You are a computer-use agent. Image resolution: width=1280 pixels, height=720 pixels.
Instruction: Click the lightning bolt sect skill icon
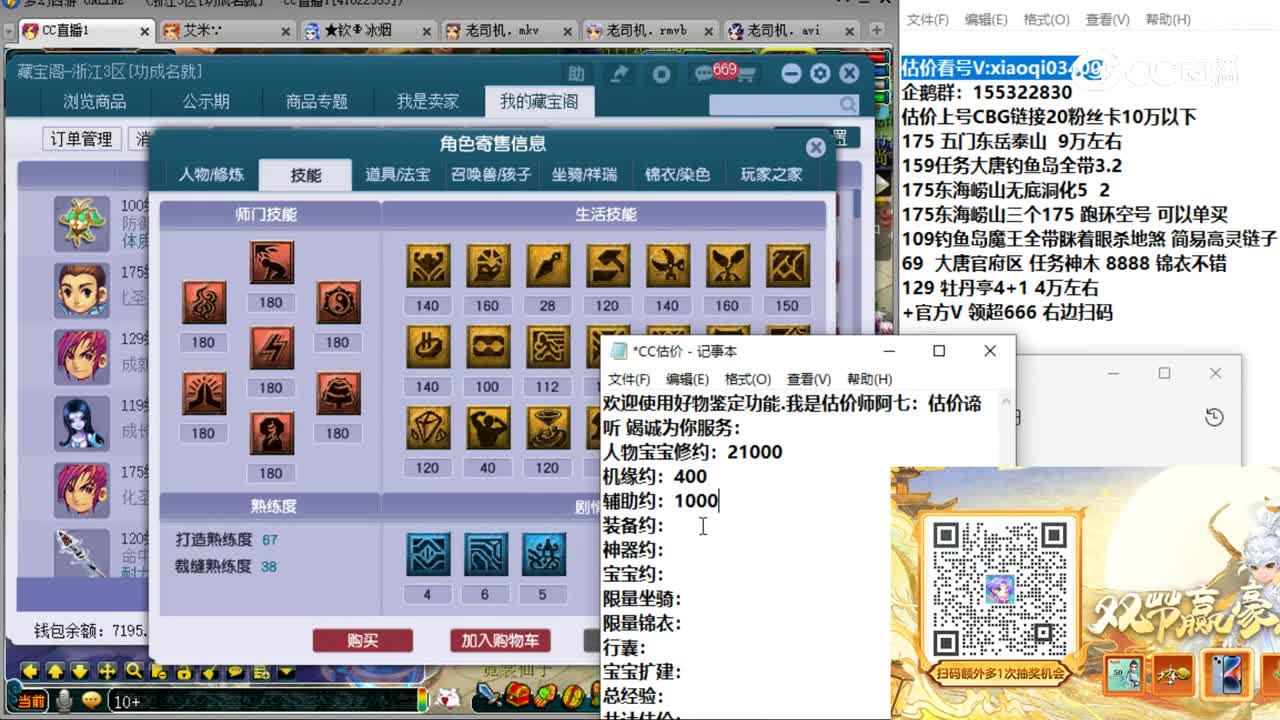point(271,347)
